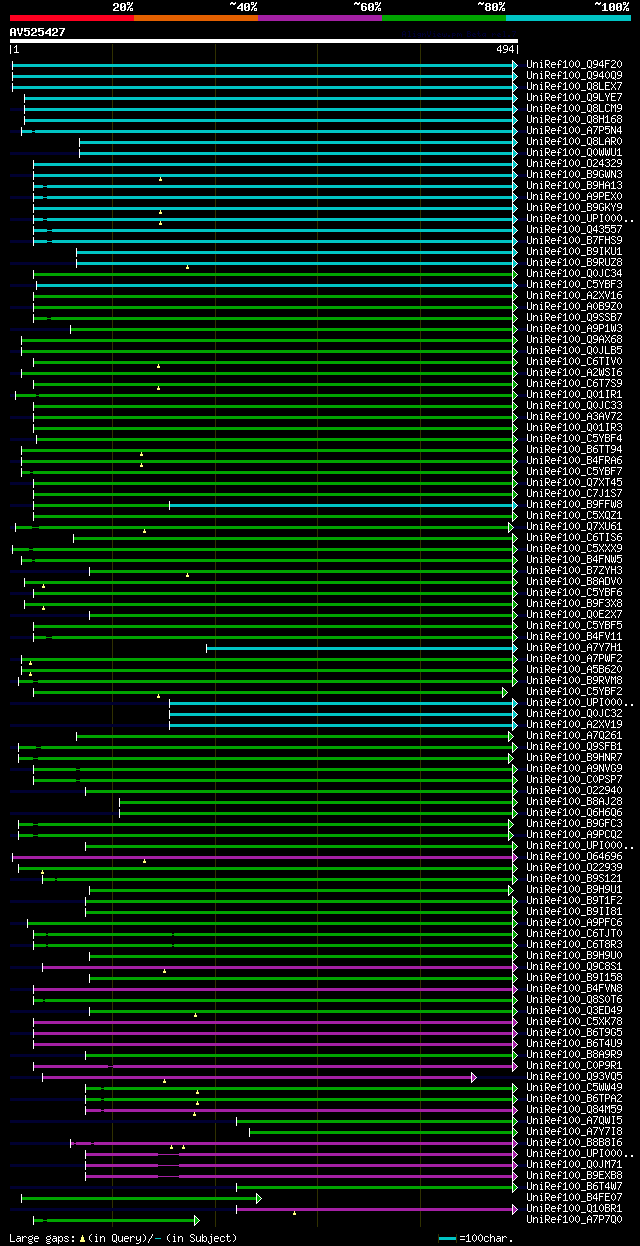Viewport: 640px width, 1246px height.
Task: Open hit UniRef100_Q94F20
Action: tap(574, 64)
